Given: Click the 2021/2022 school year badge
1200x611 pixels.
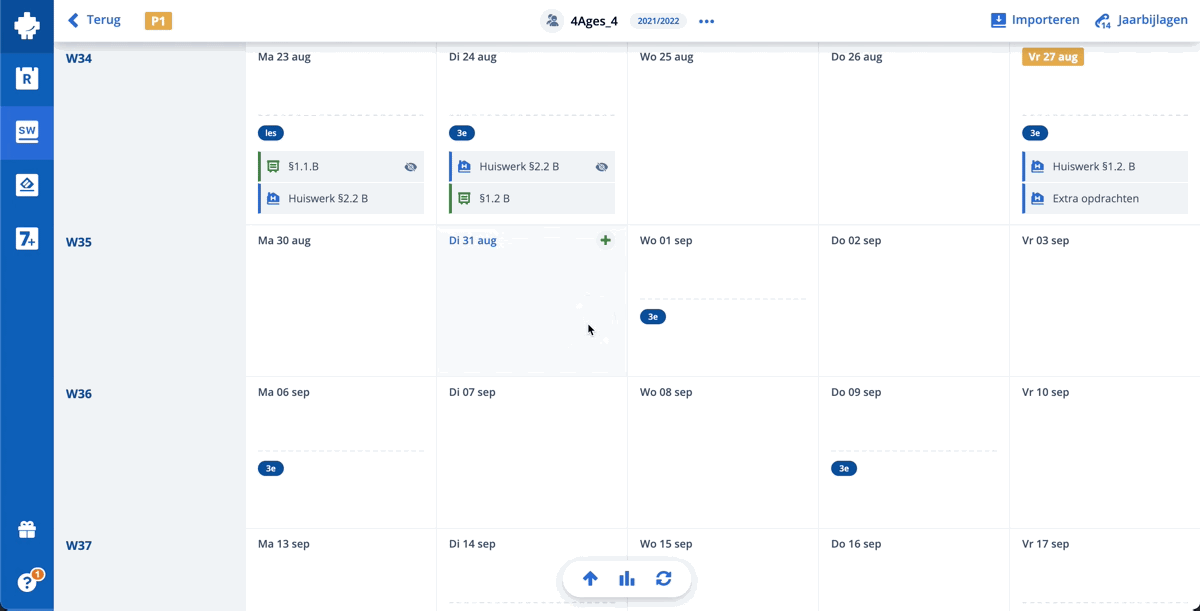Looking at the screenshot, I should tap(658, 21).
